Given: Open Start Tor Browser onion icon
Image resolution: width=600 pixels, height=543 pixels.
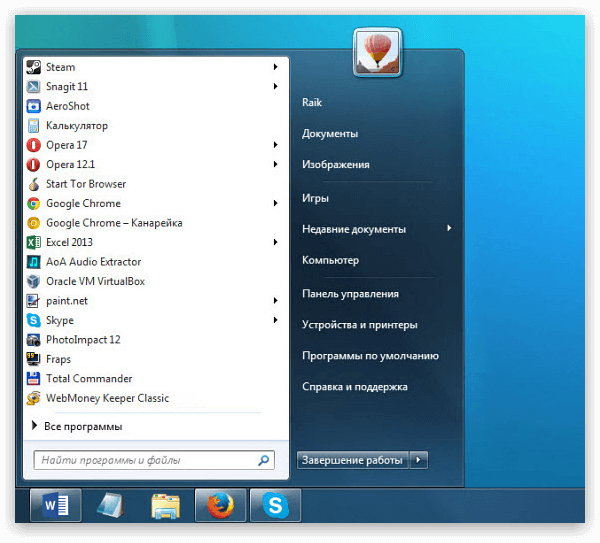Looking at the screenshot, I should [34, 184].
